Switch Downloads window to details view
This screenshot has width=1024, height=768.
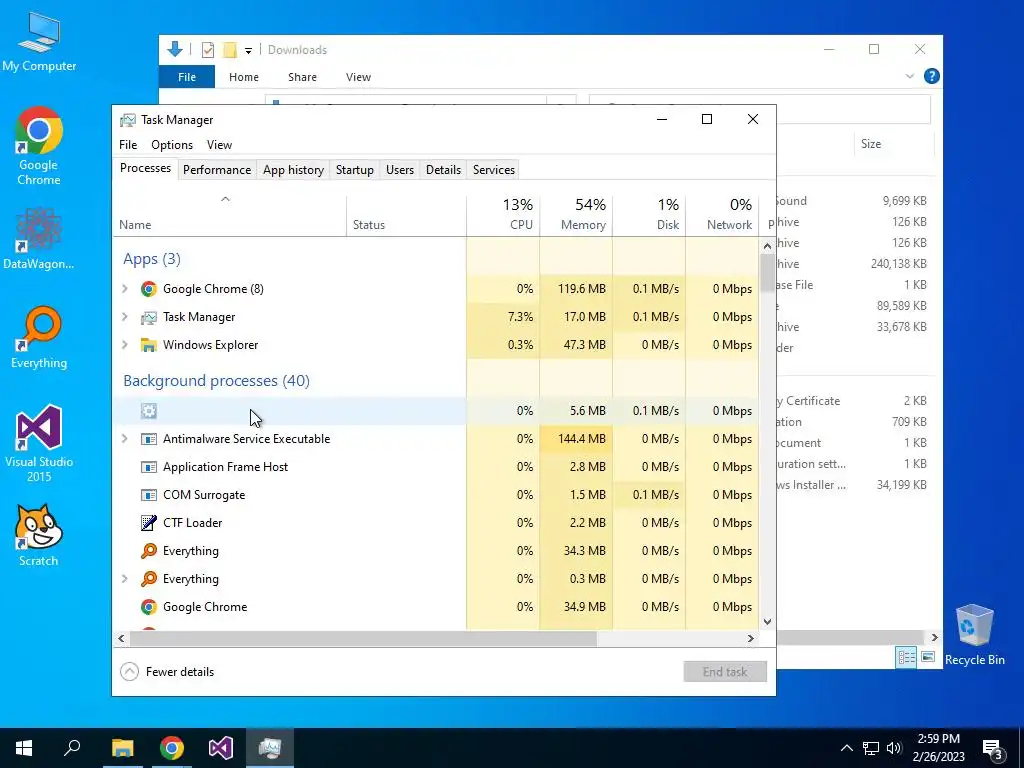pyautogui.click(x=906, y=657)
